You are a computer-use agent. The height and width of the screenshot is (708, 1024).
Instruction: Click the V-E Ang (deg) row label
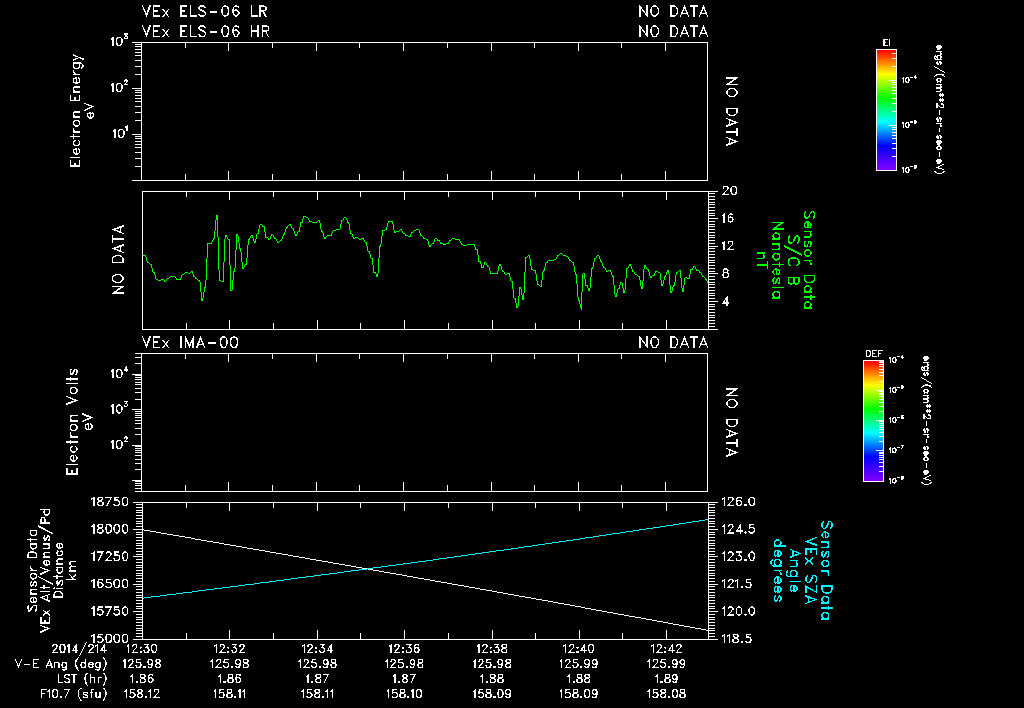click(61, 664)
